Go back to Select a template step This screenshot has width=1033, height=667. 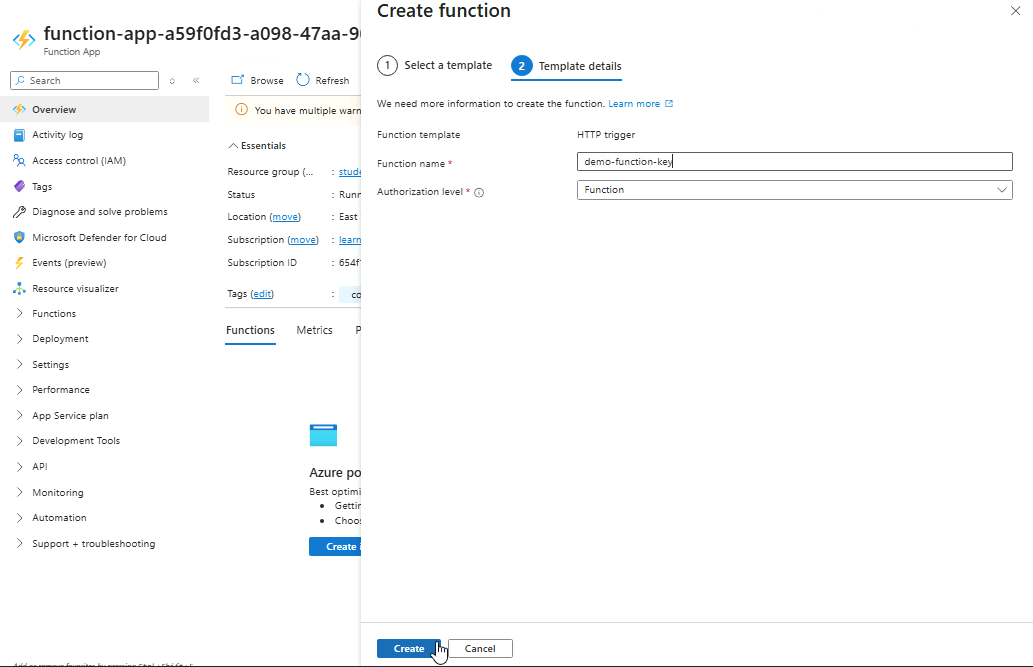click(435, 66)
